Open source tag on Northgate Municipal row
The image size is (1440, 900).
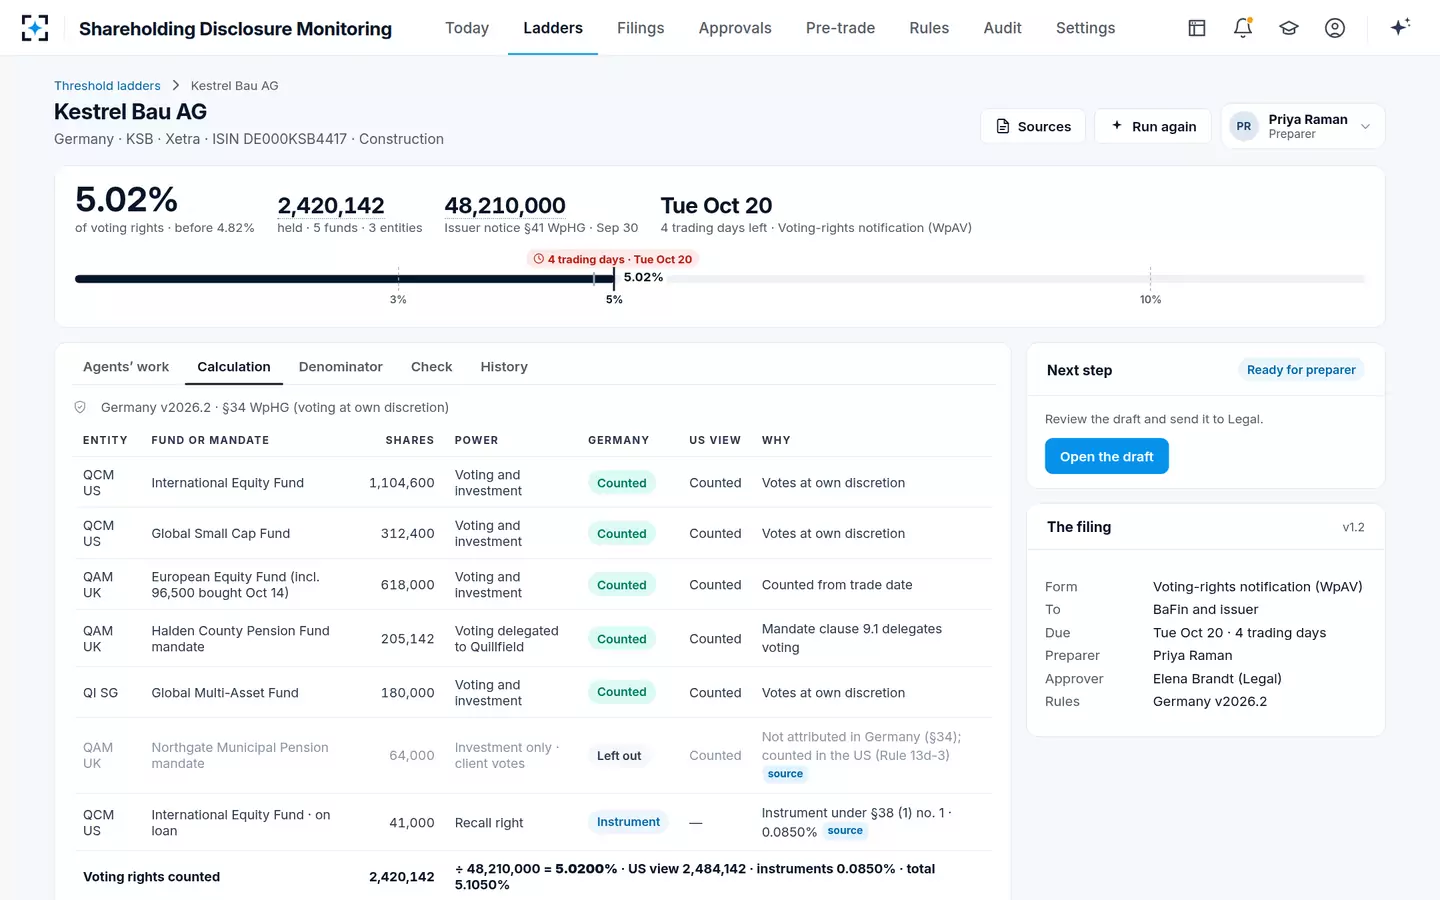(x=785, y=774)
